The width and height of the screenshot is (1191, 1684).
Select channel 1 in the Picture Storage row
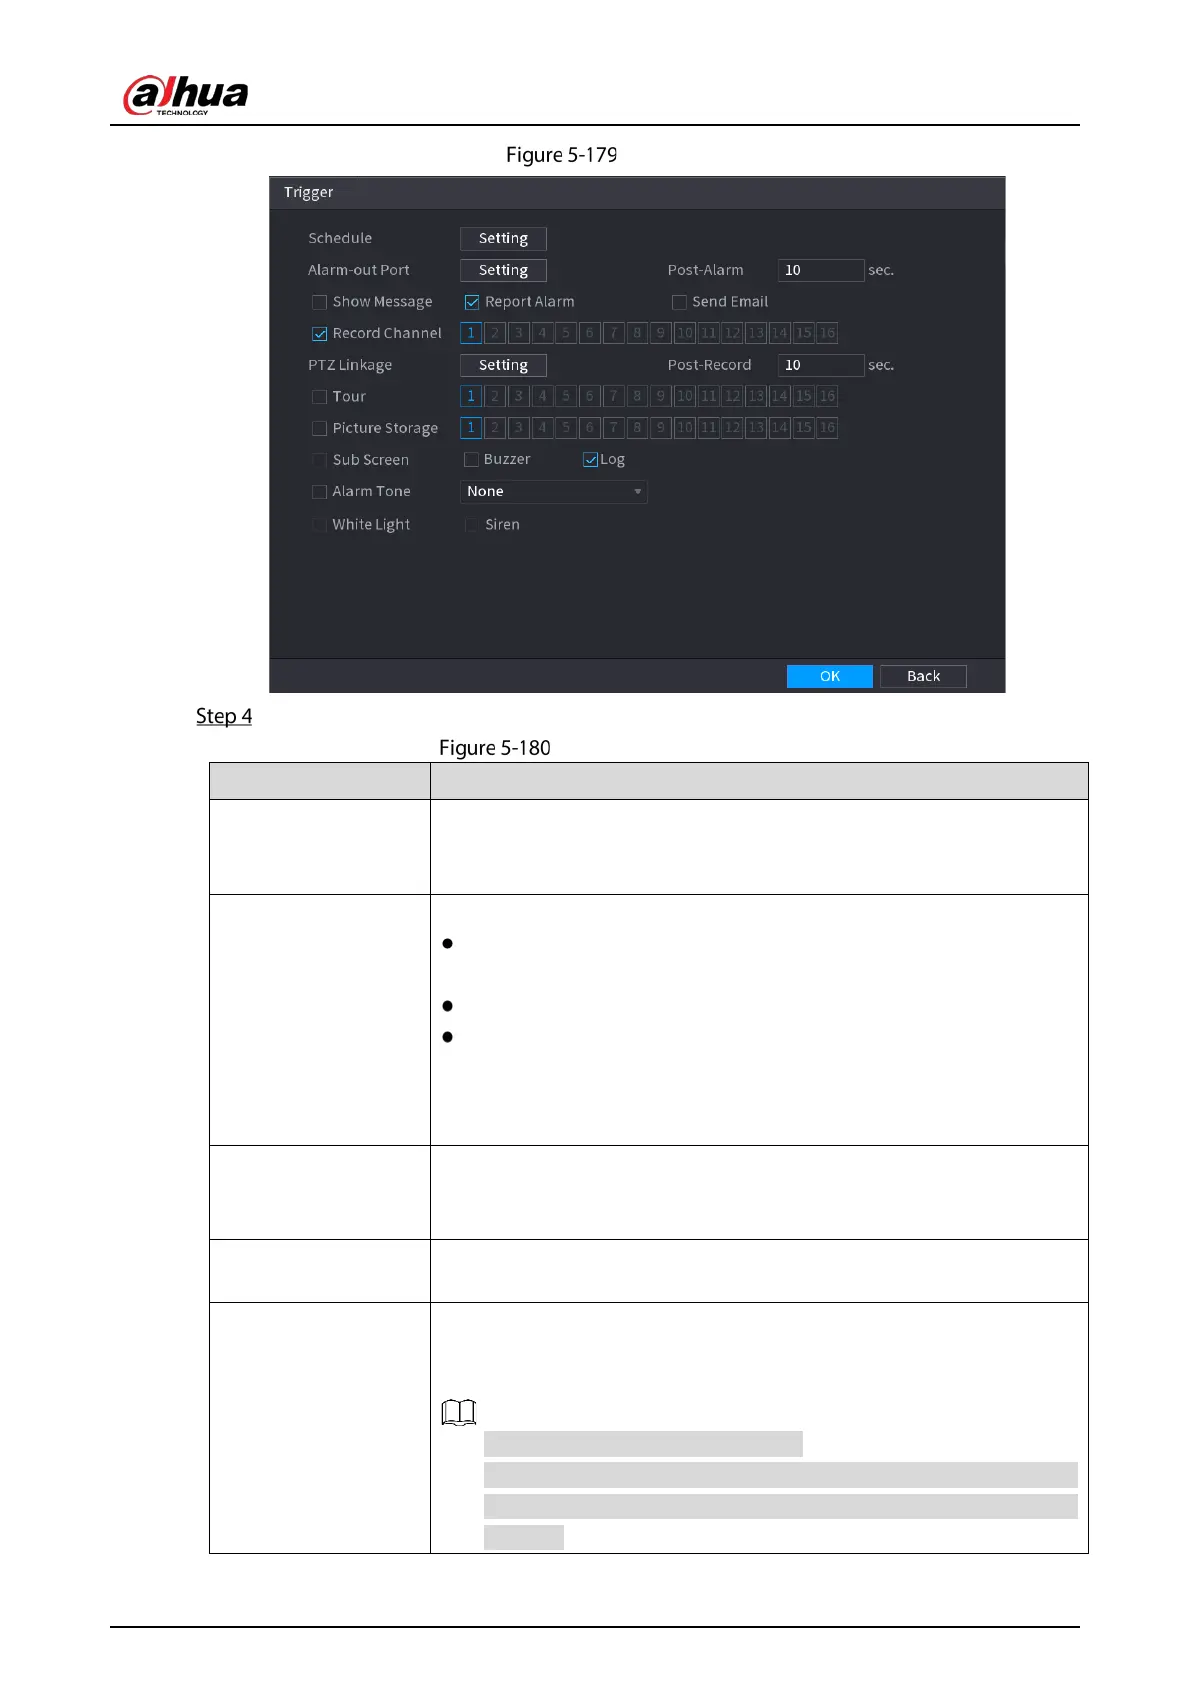pyautogui.click(x=471, y=428)
